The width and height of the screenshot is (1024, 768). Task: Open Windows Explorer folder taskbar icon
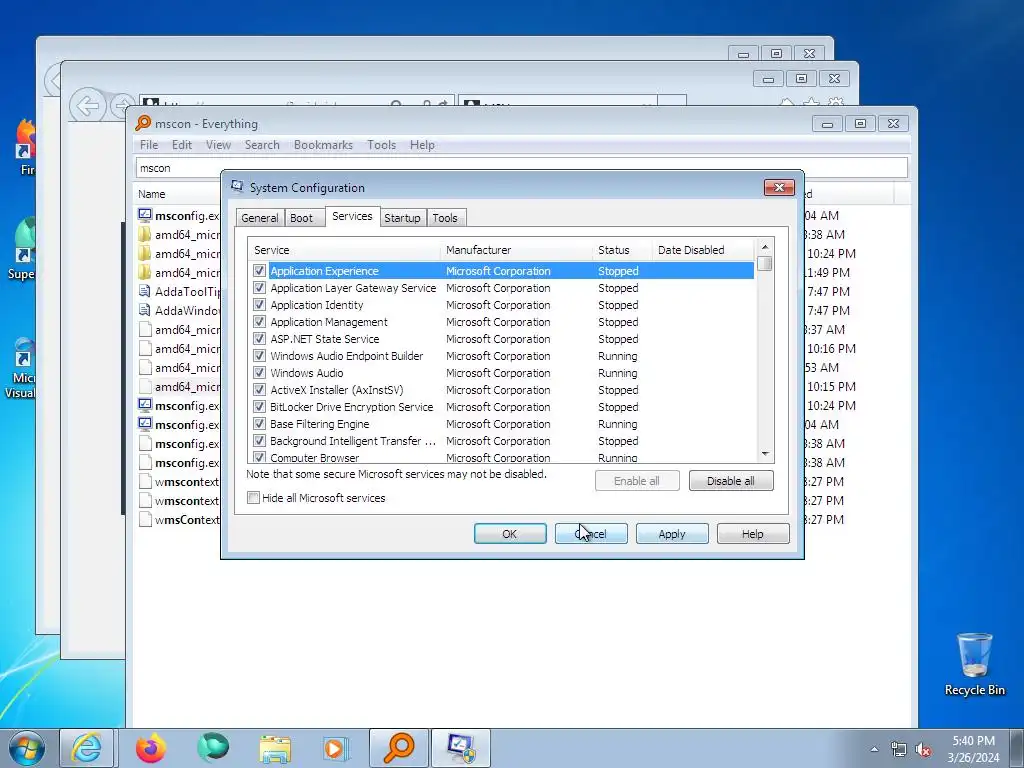coord(275,748)
